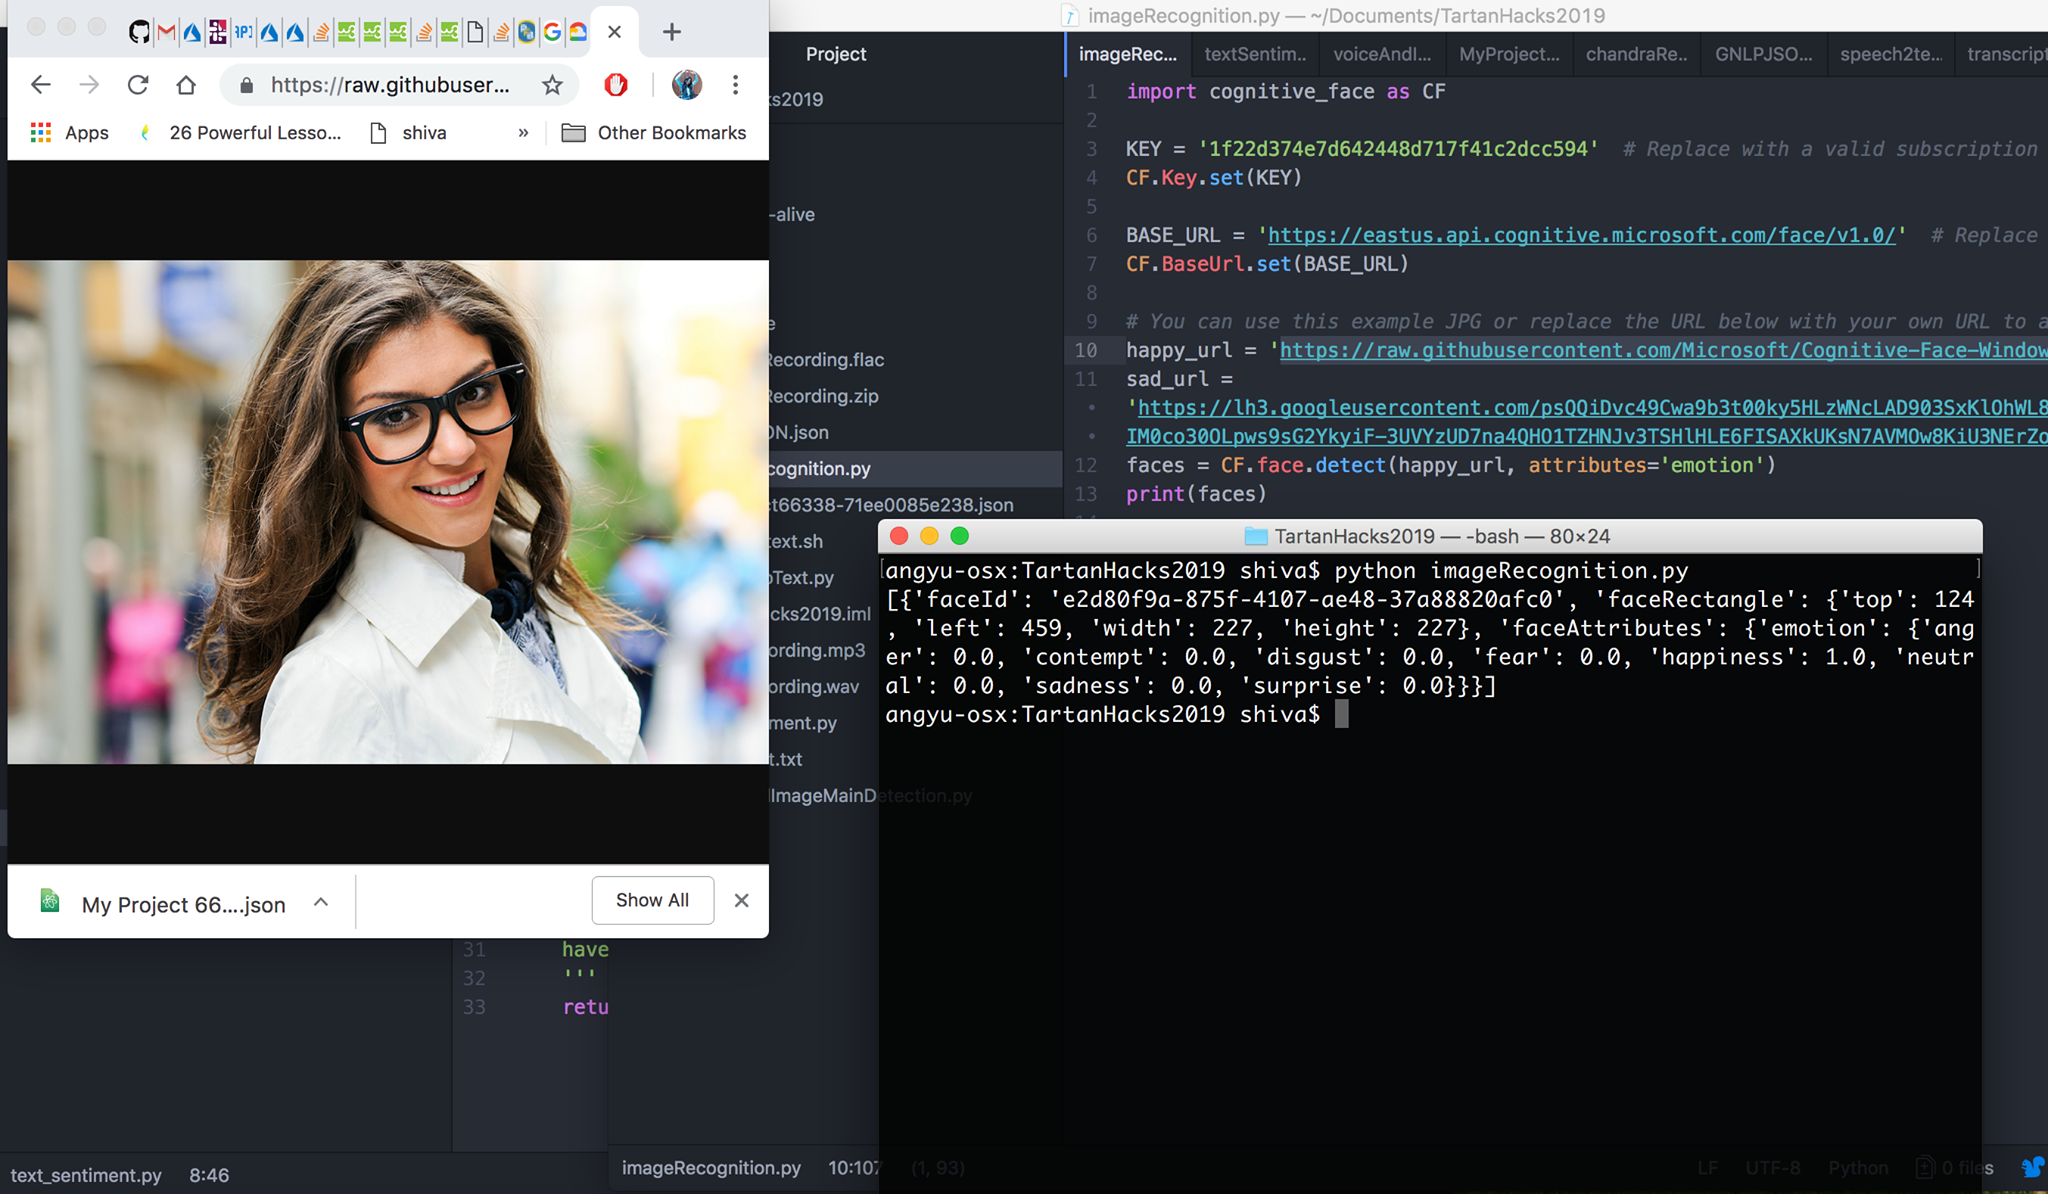
Task: Open the Chrome profile avatar
Action: click(686, 85)
